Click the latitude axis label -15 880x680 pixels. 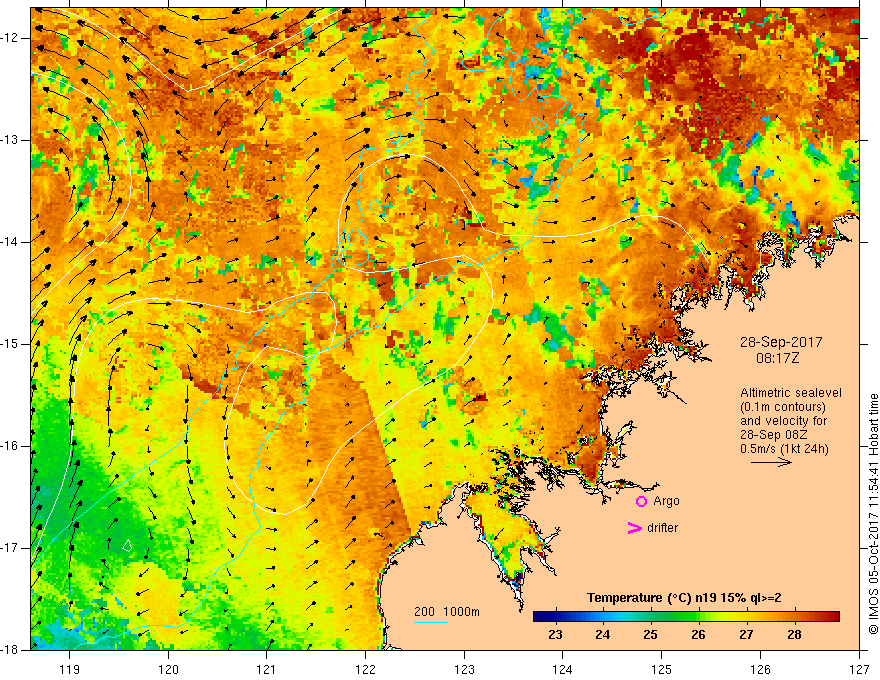coord(10,344)
